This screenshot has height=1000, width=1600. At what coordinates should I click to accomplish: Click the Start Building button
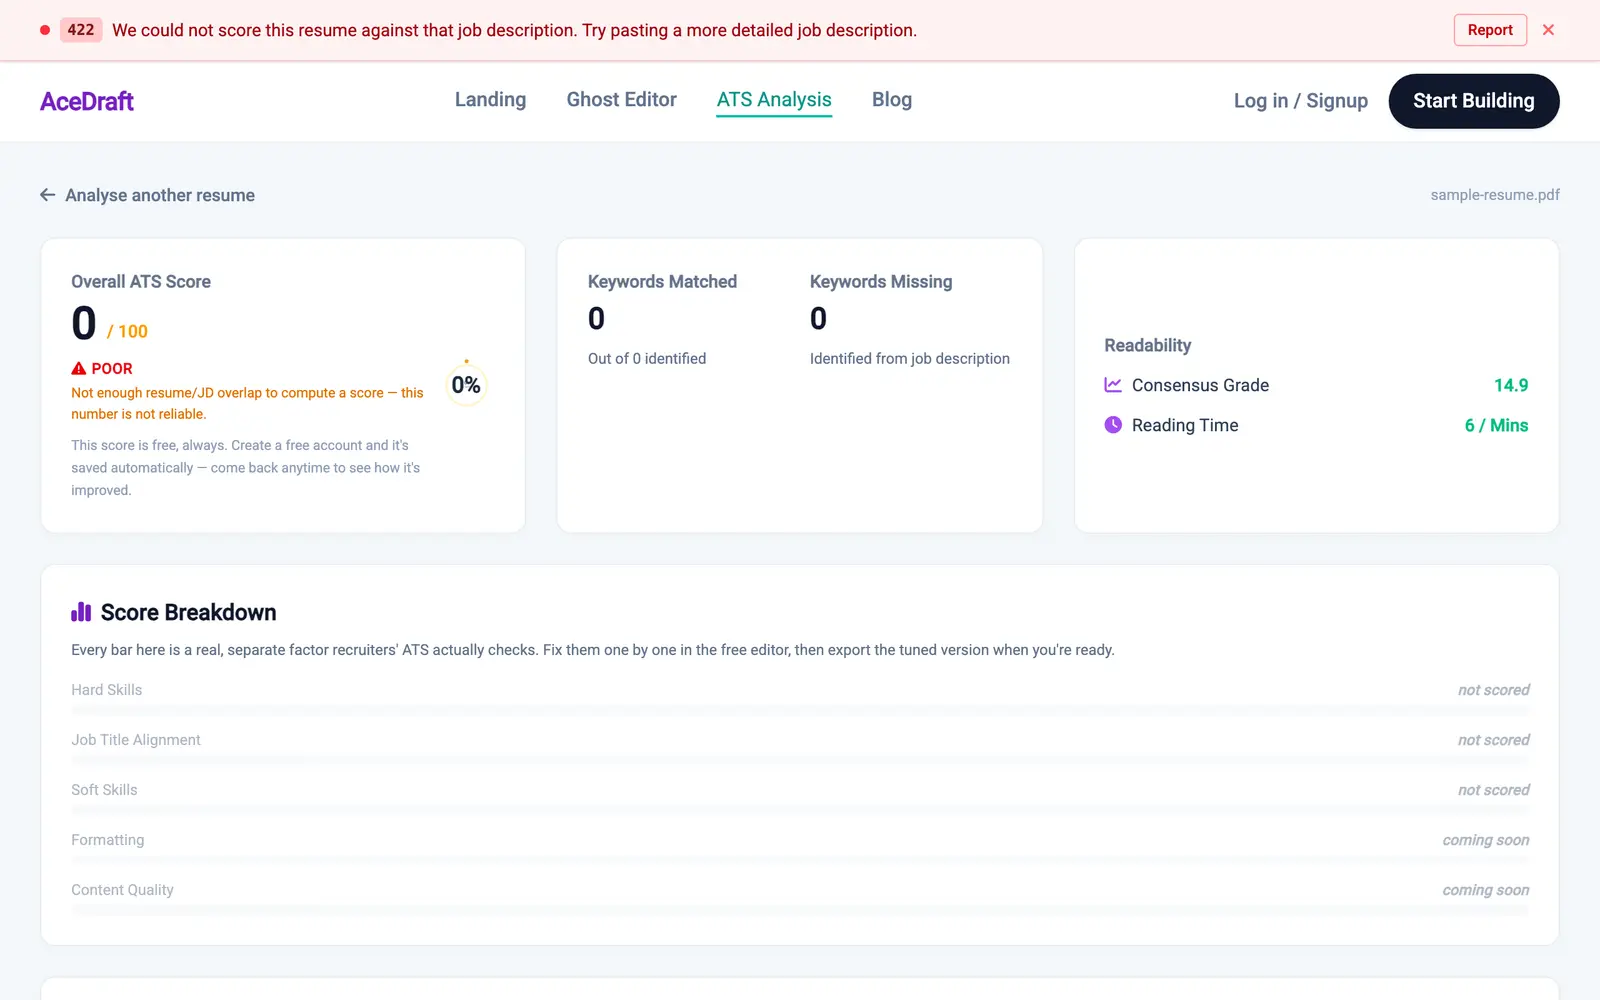click(1474, 101)
